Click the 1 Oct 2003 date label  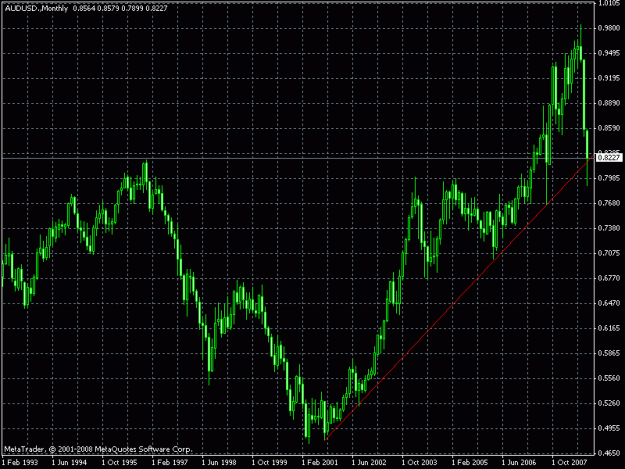(419, 463)
